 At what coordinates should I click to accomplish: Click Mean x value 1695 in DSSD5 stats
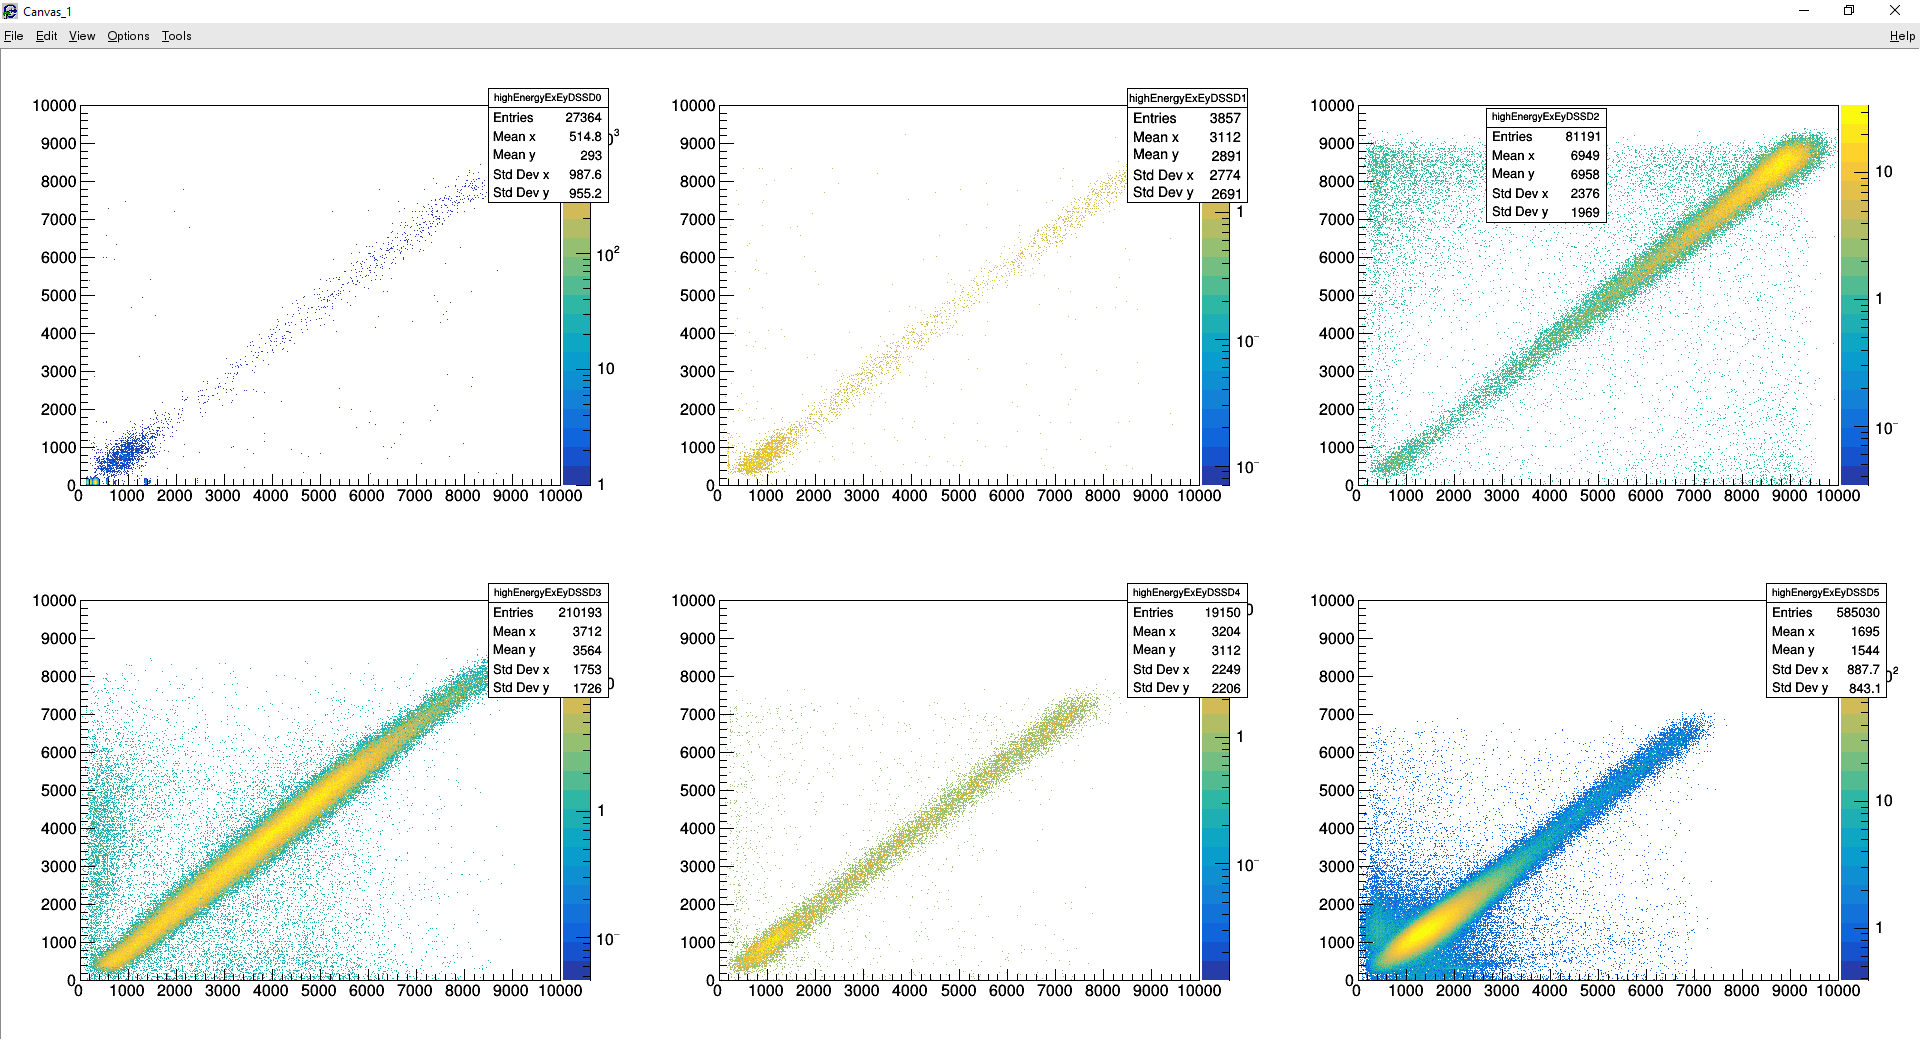tap(1865, 632)
